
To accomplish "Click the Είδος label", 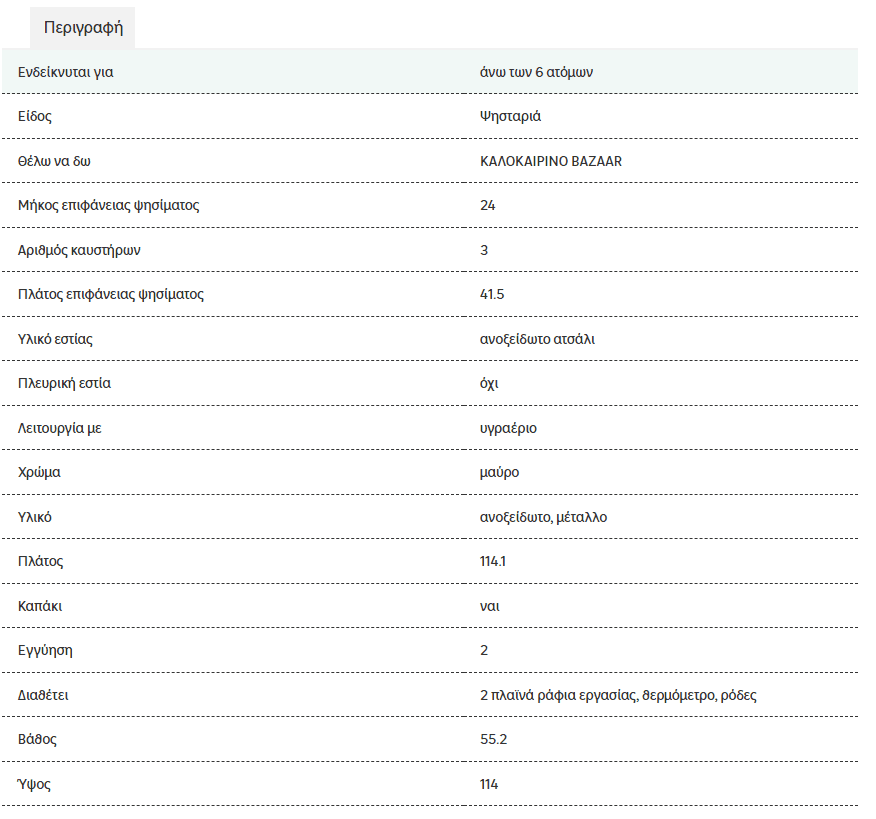I will coord(35,116).
